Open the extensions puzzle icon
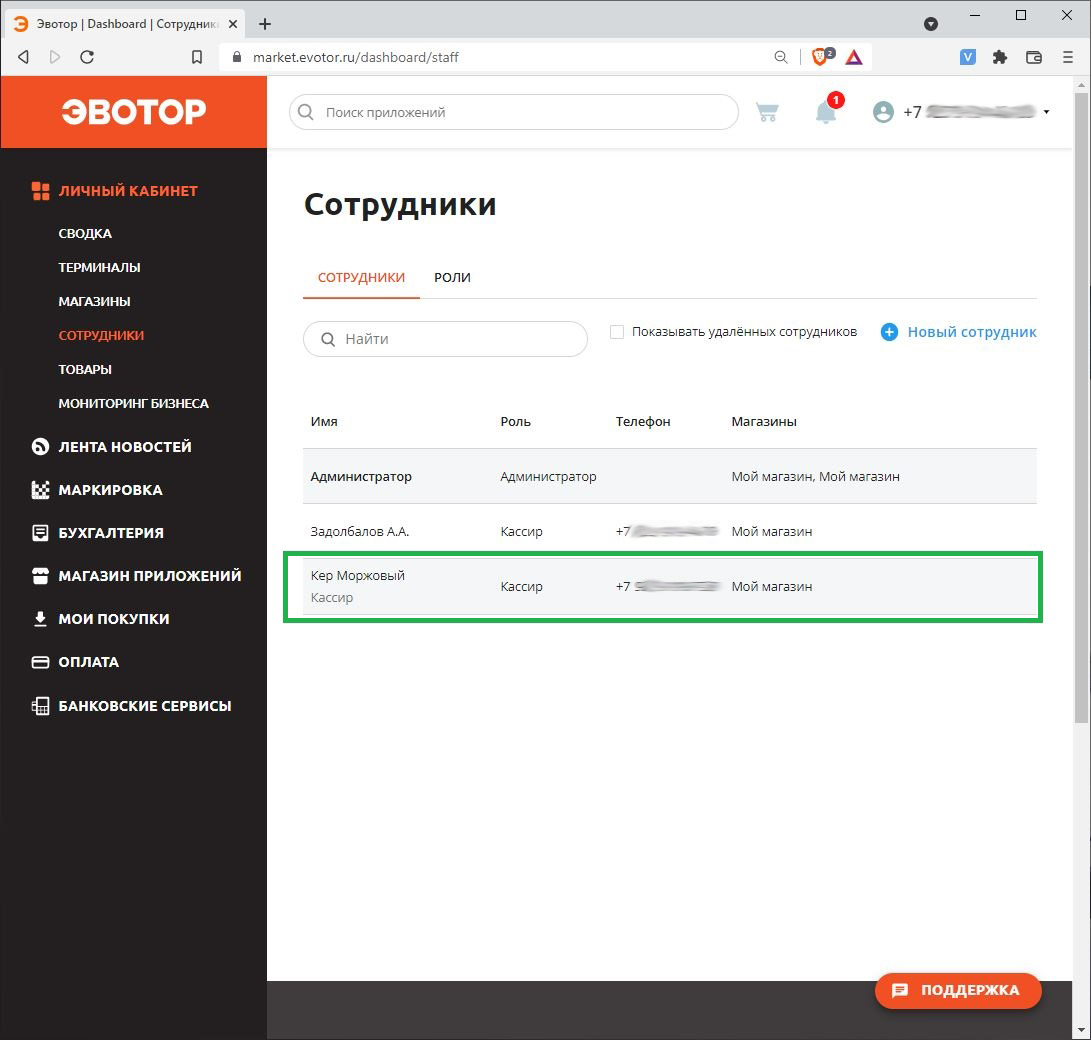The height and width of the screenshot is (1040, 1091). [x=999, y=57]
